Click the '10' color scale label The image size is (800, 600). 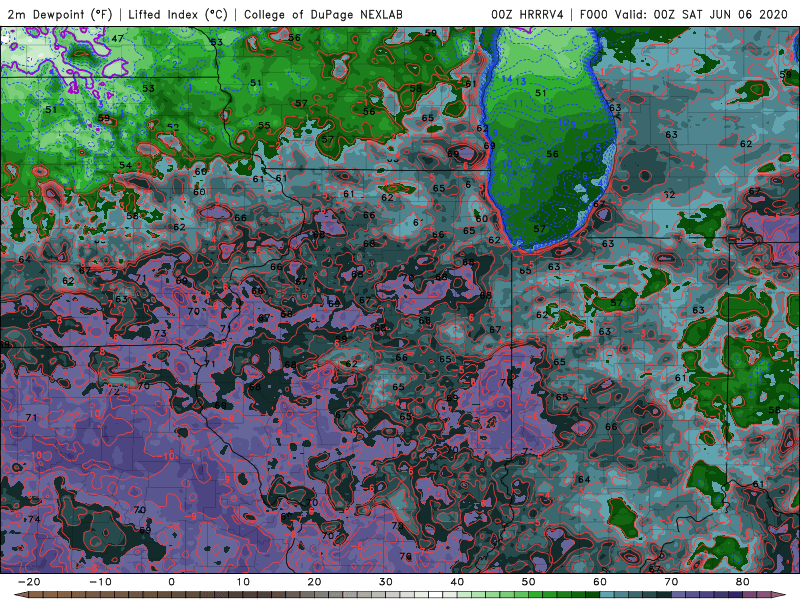pyautogui.click(x=243, y=582)
